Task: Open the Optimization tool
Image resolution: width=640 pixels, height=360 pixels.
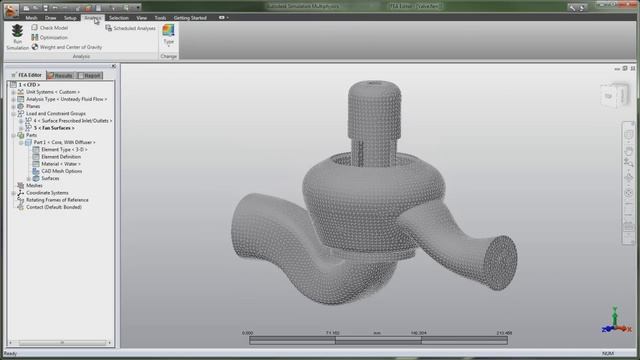Action: tap(49, 37)
